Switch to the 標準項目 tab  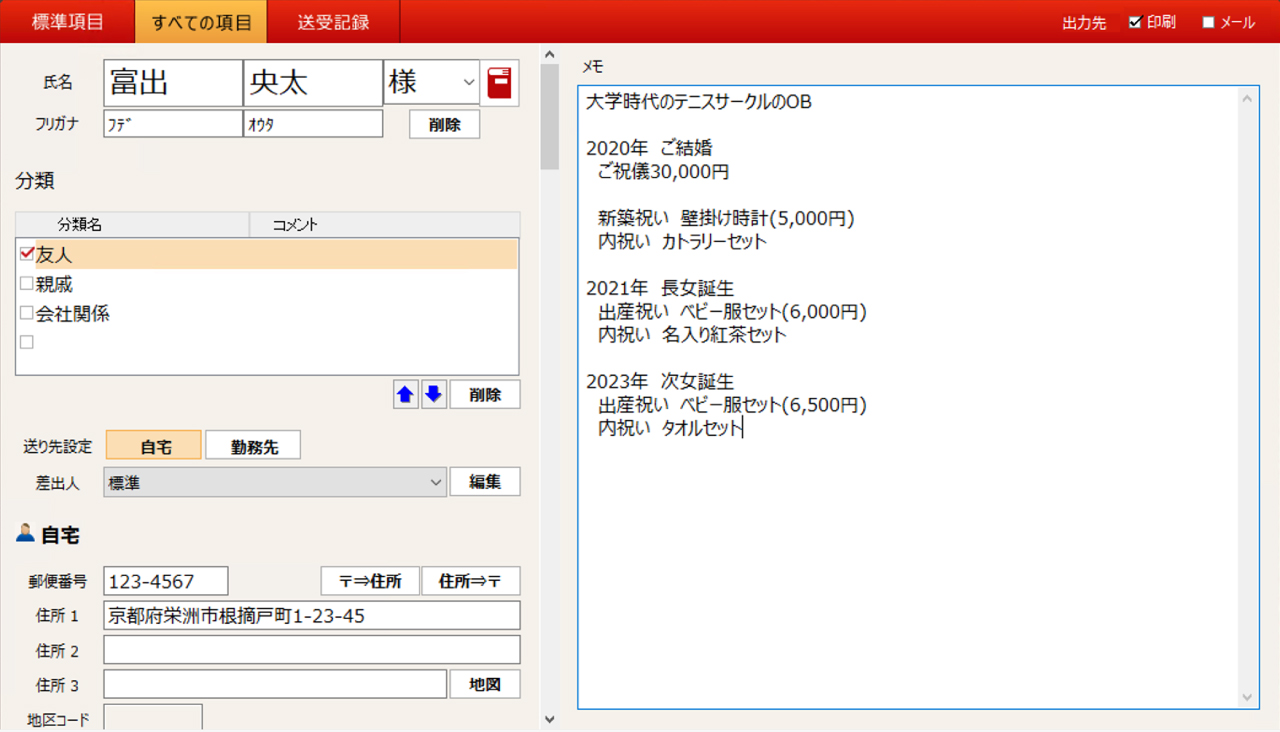[67, 22]
